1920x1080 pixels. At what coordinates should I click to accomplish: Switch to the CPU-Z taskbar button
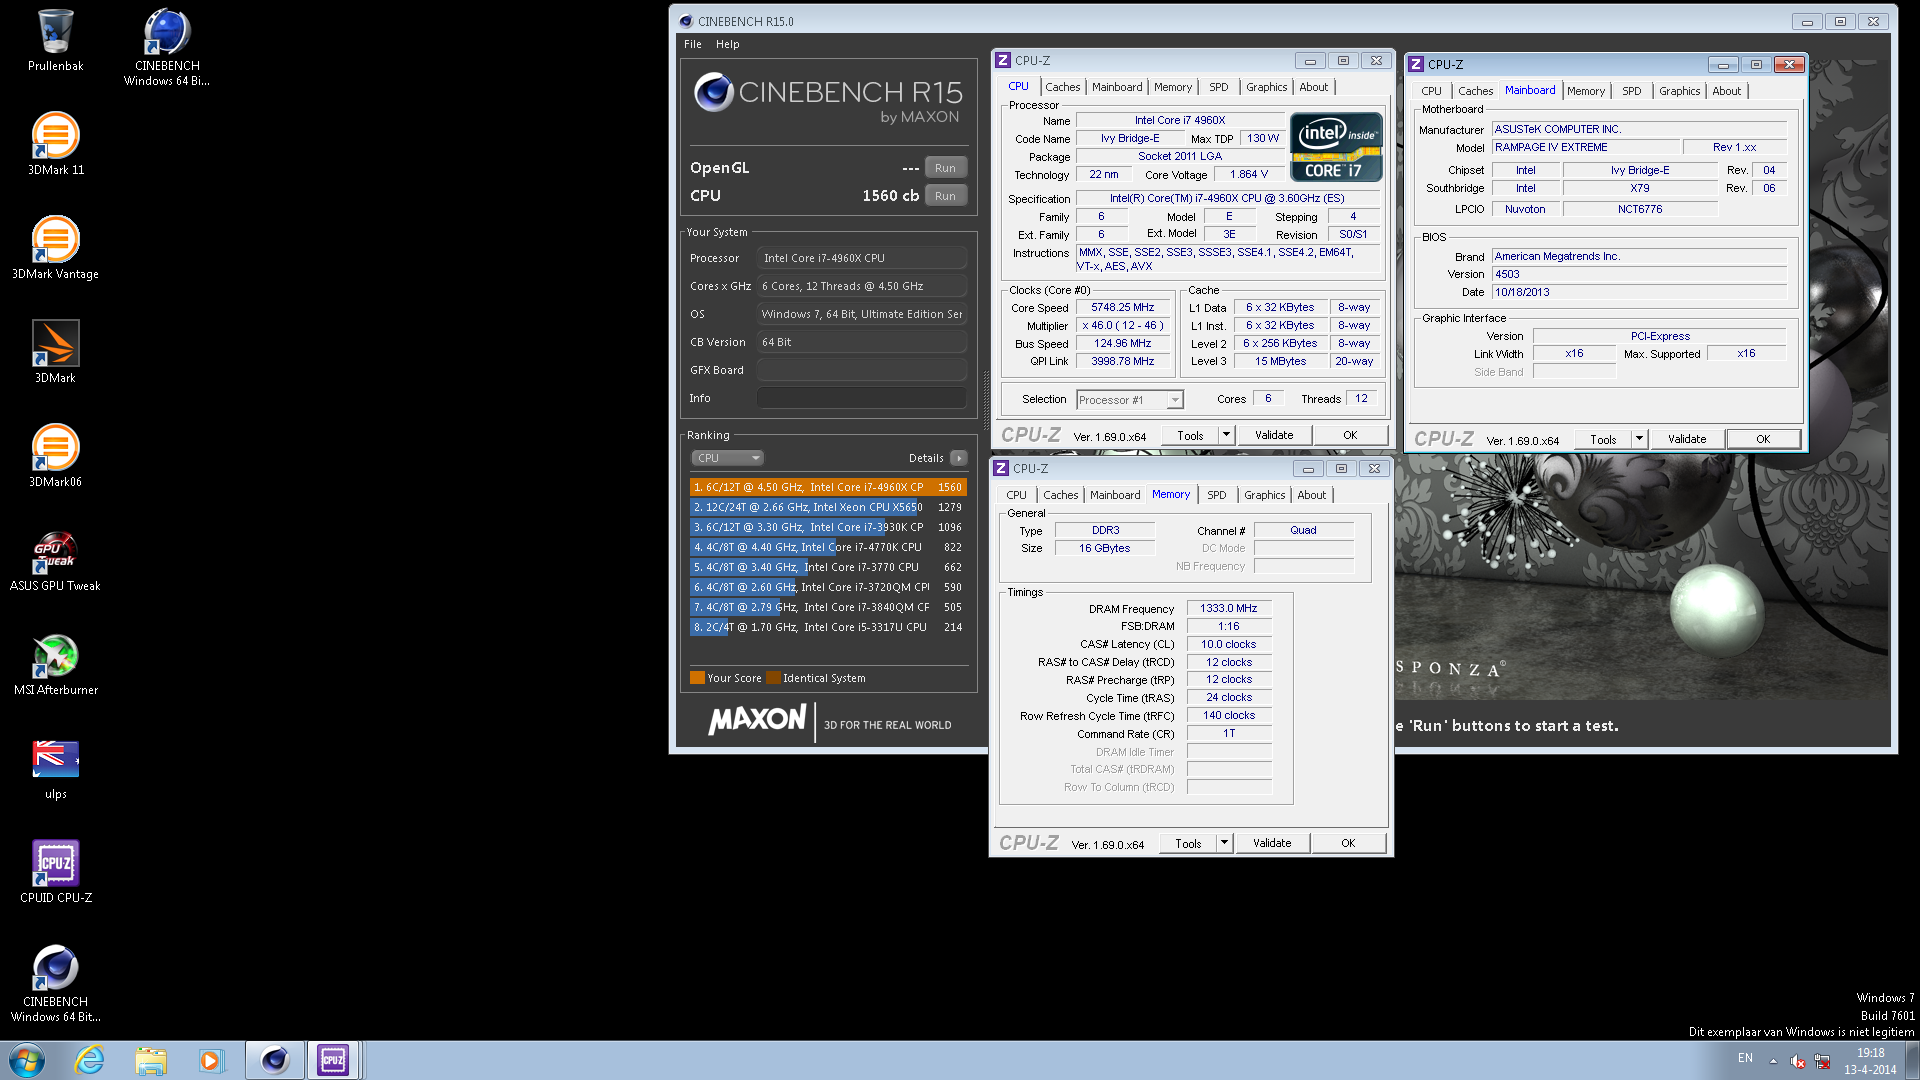point(333,1060)
